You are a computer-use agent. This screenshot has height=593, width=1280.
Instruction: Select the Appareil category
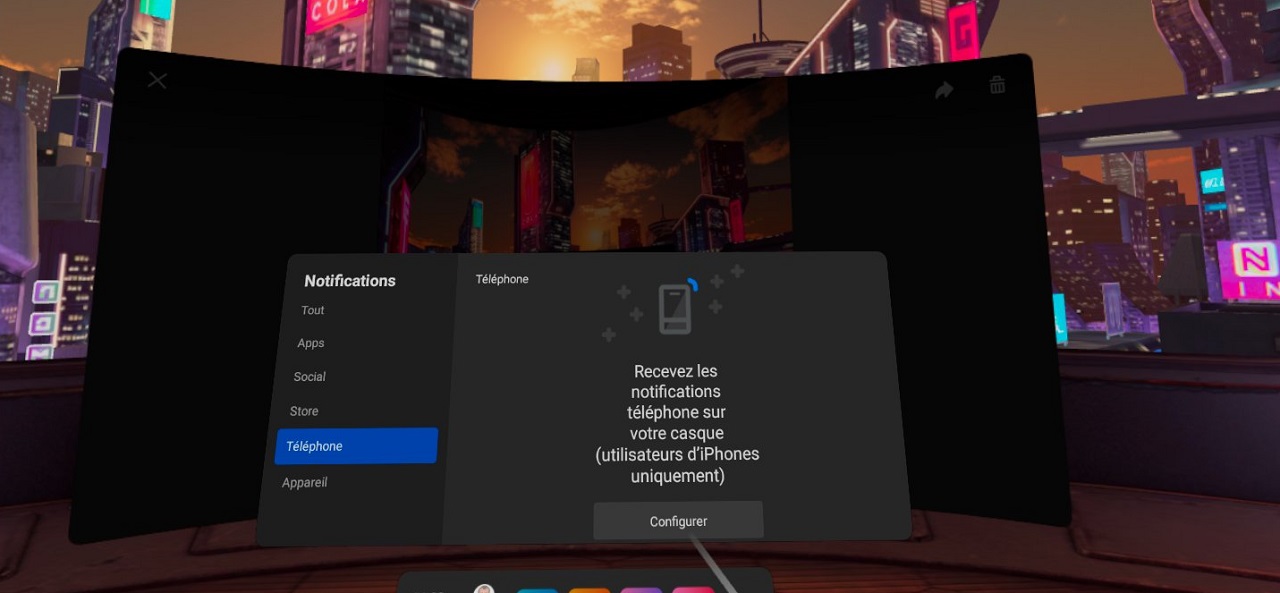click(304, 482)
